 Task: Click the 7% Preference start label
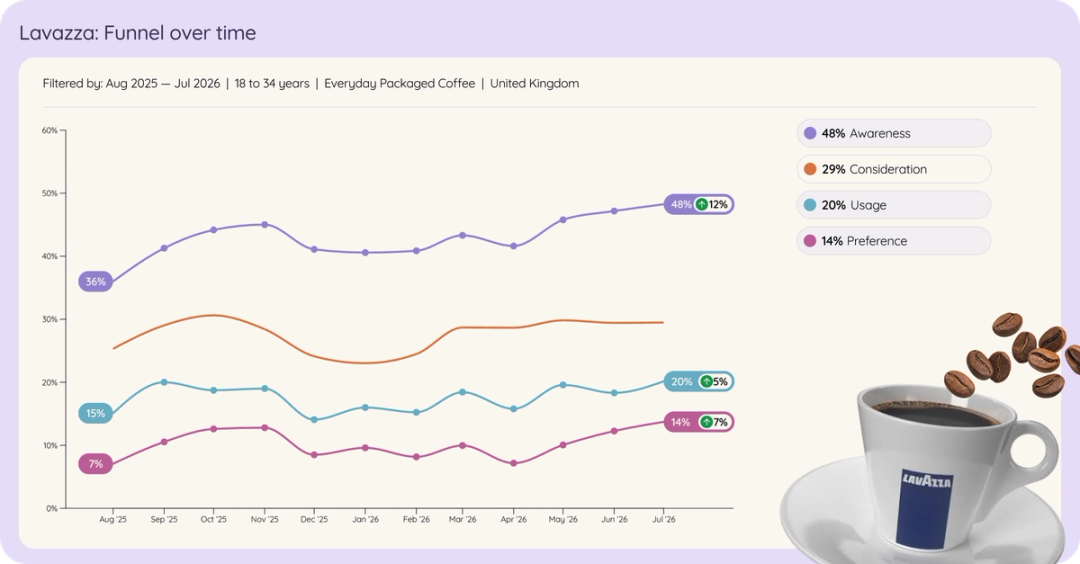pyautogui.click(x=96, y=464)
